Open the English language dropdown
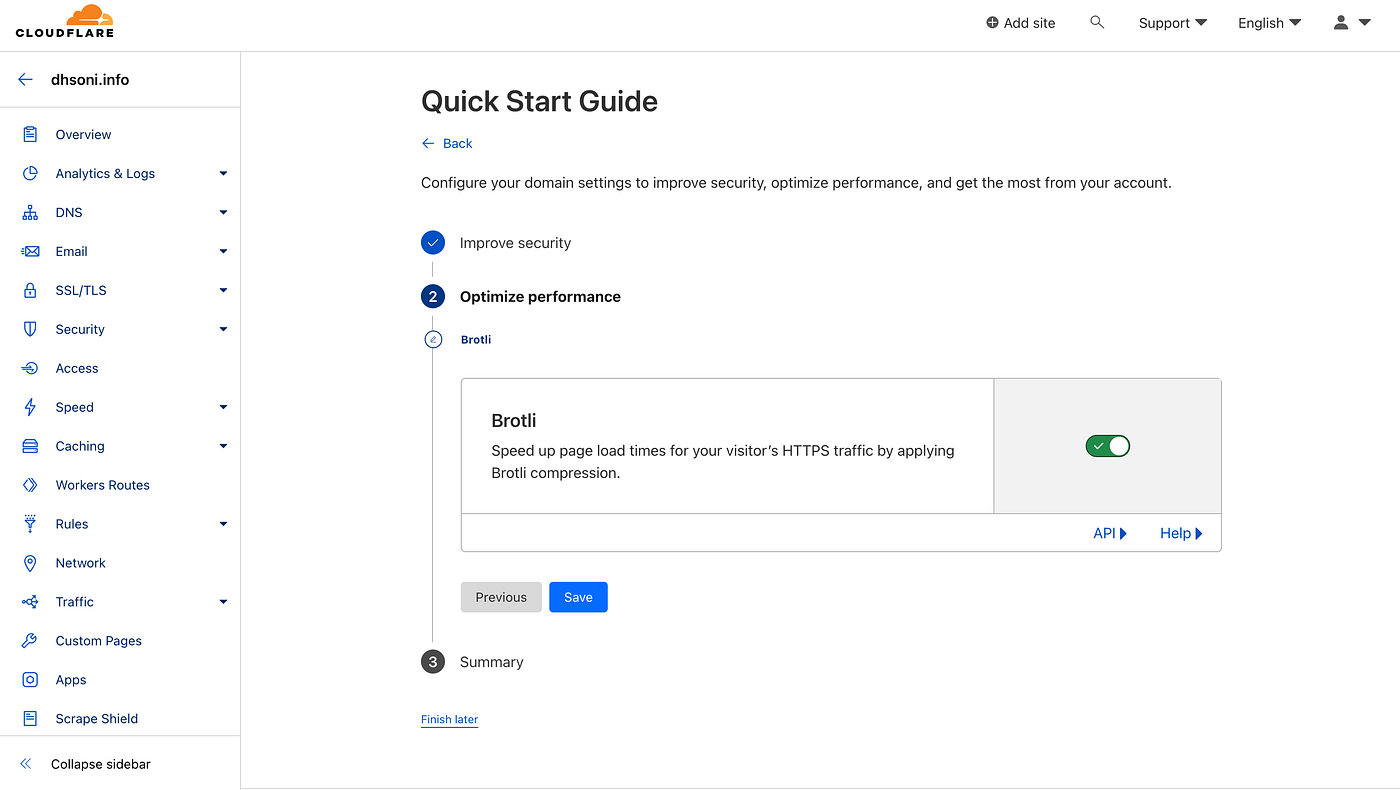 pyautogui.click(x=1270, y=23)
